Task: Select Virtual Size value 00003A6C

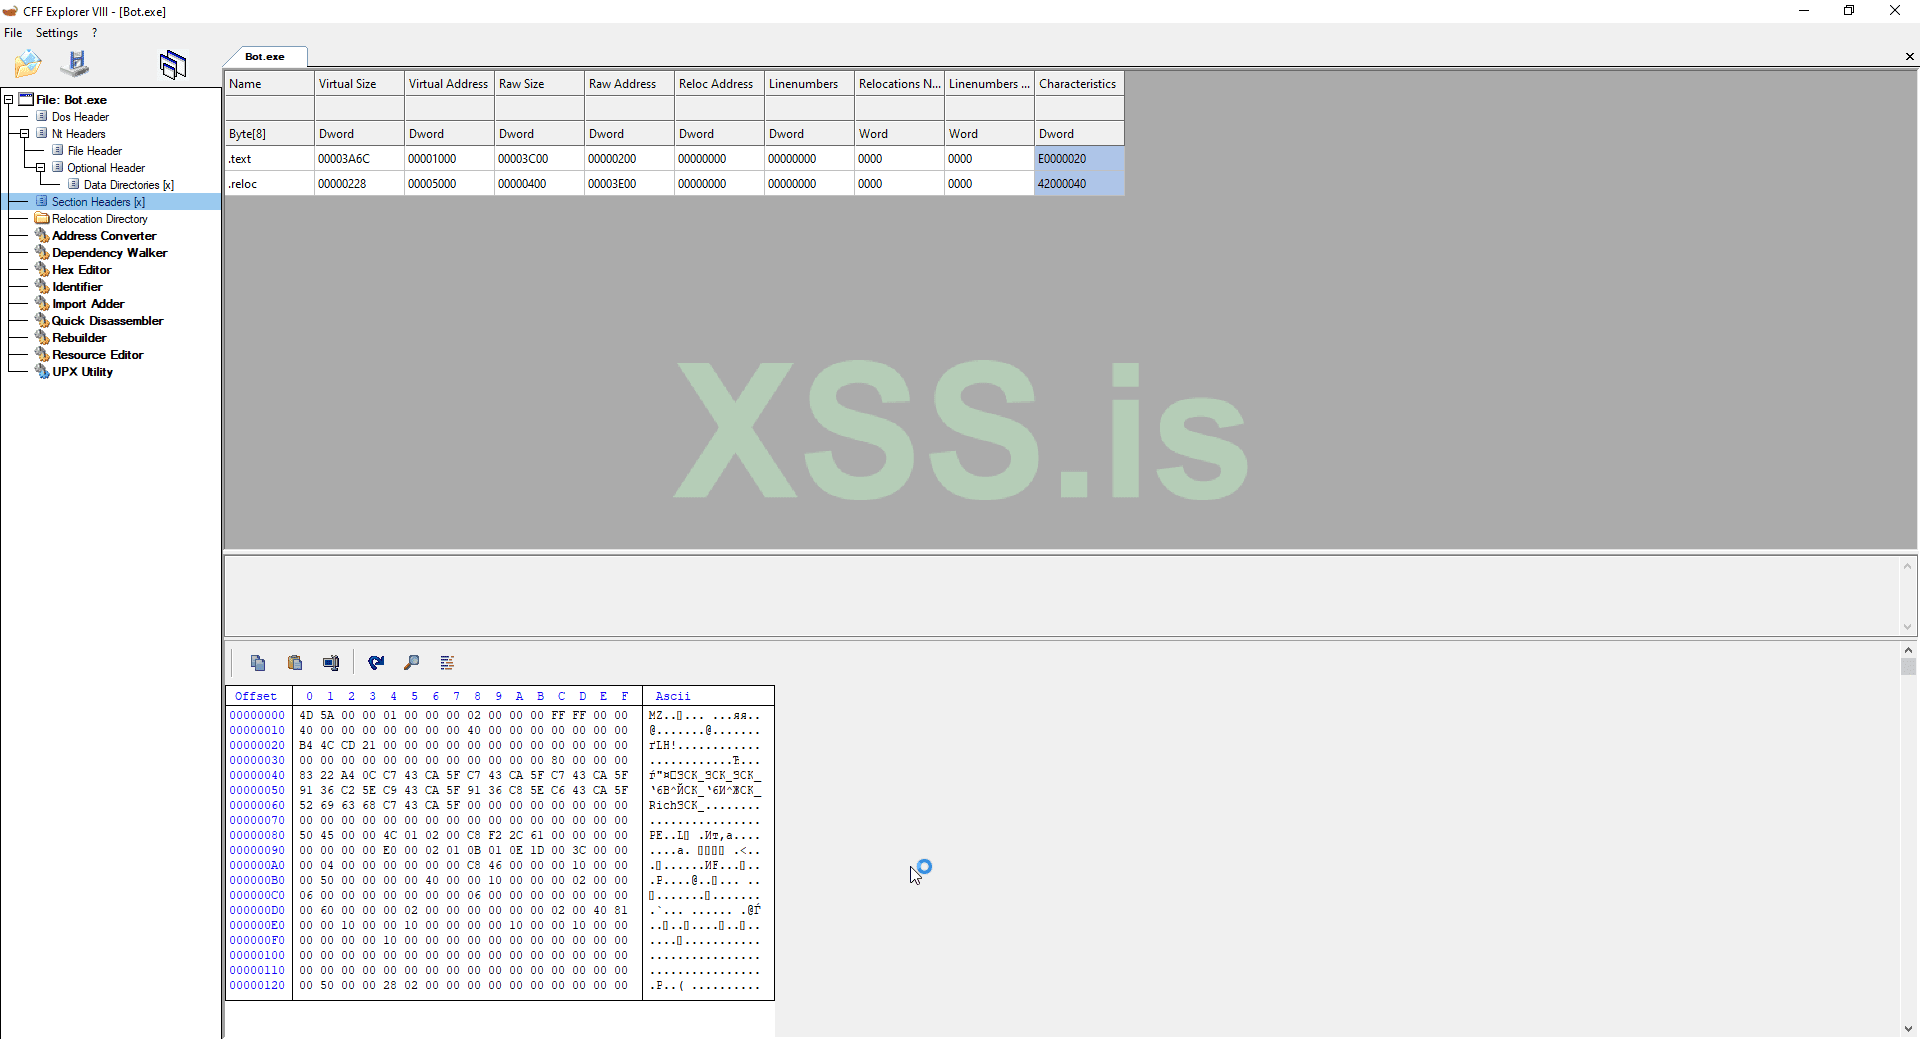Action: [x=359, y=159]
